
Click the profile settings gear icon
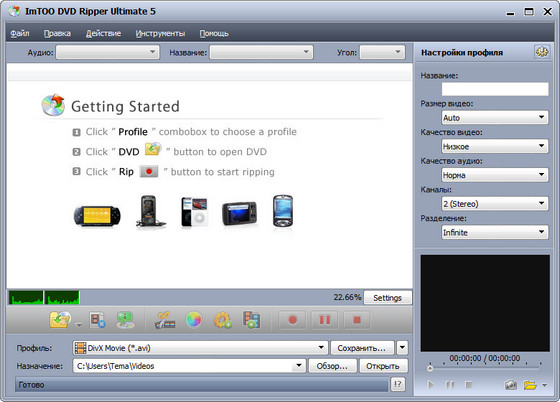(x=542, y=52)
